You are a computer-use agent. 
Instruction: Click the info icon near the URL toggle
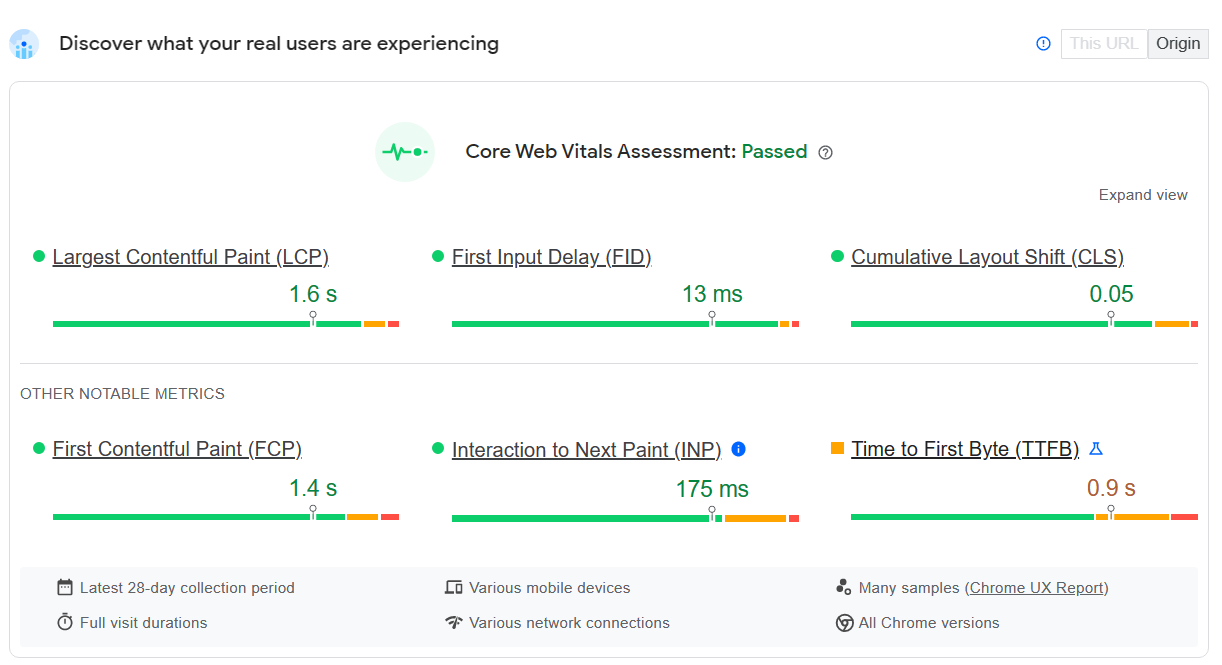click(x=1042, y=43)
